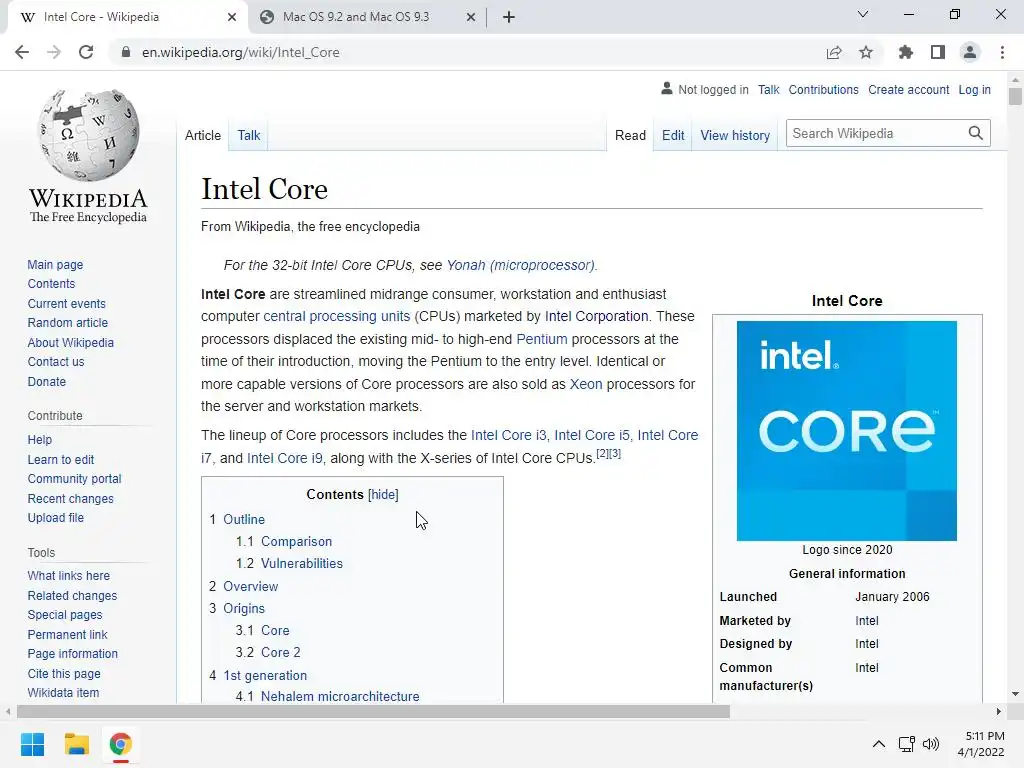Click the volume speaker tray icon

(x=931, y=744)
